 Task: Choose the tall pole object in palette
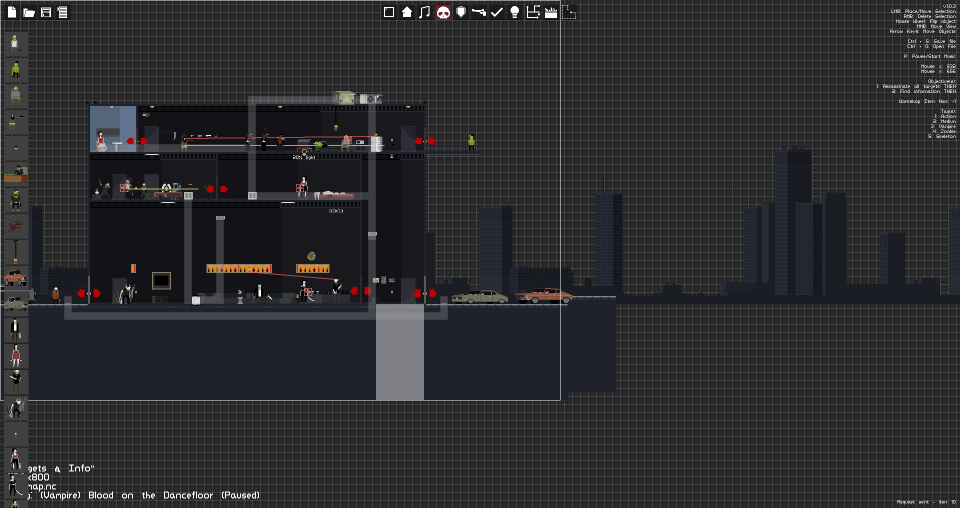15,252
